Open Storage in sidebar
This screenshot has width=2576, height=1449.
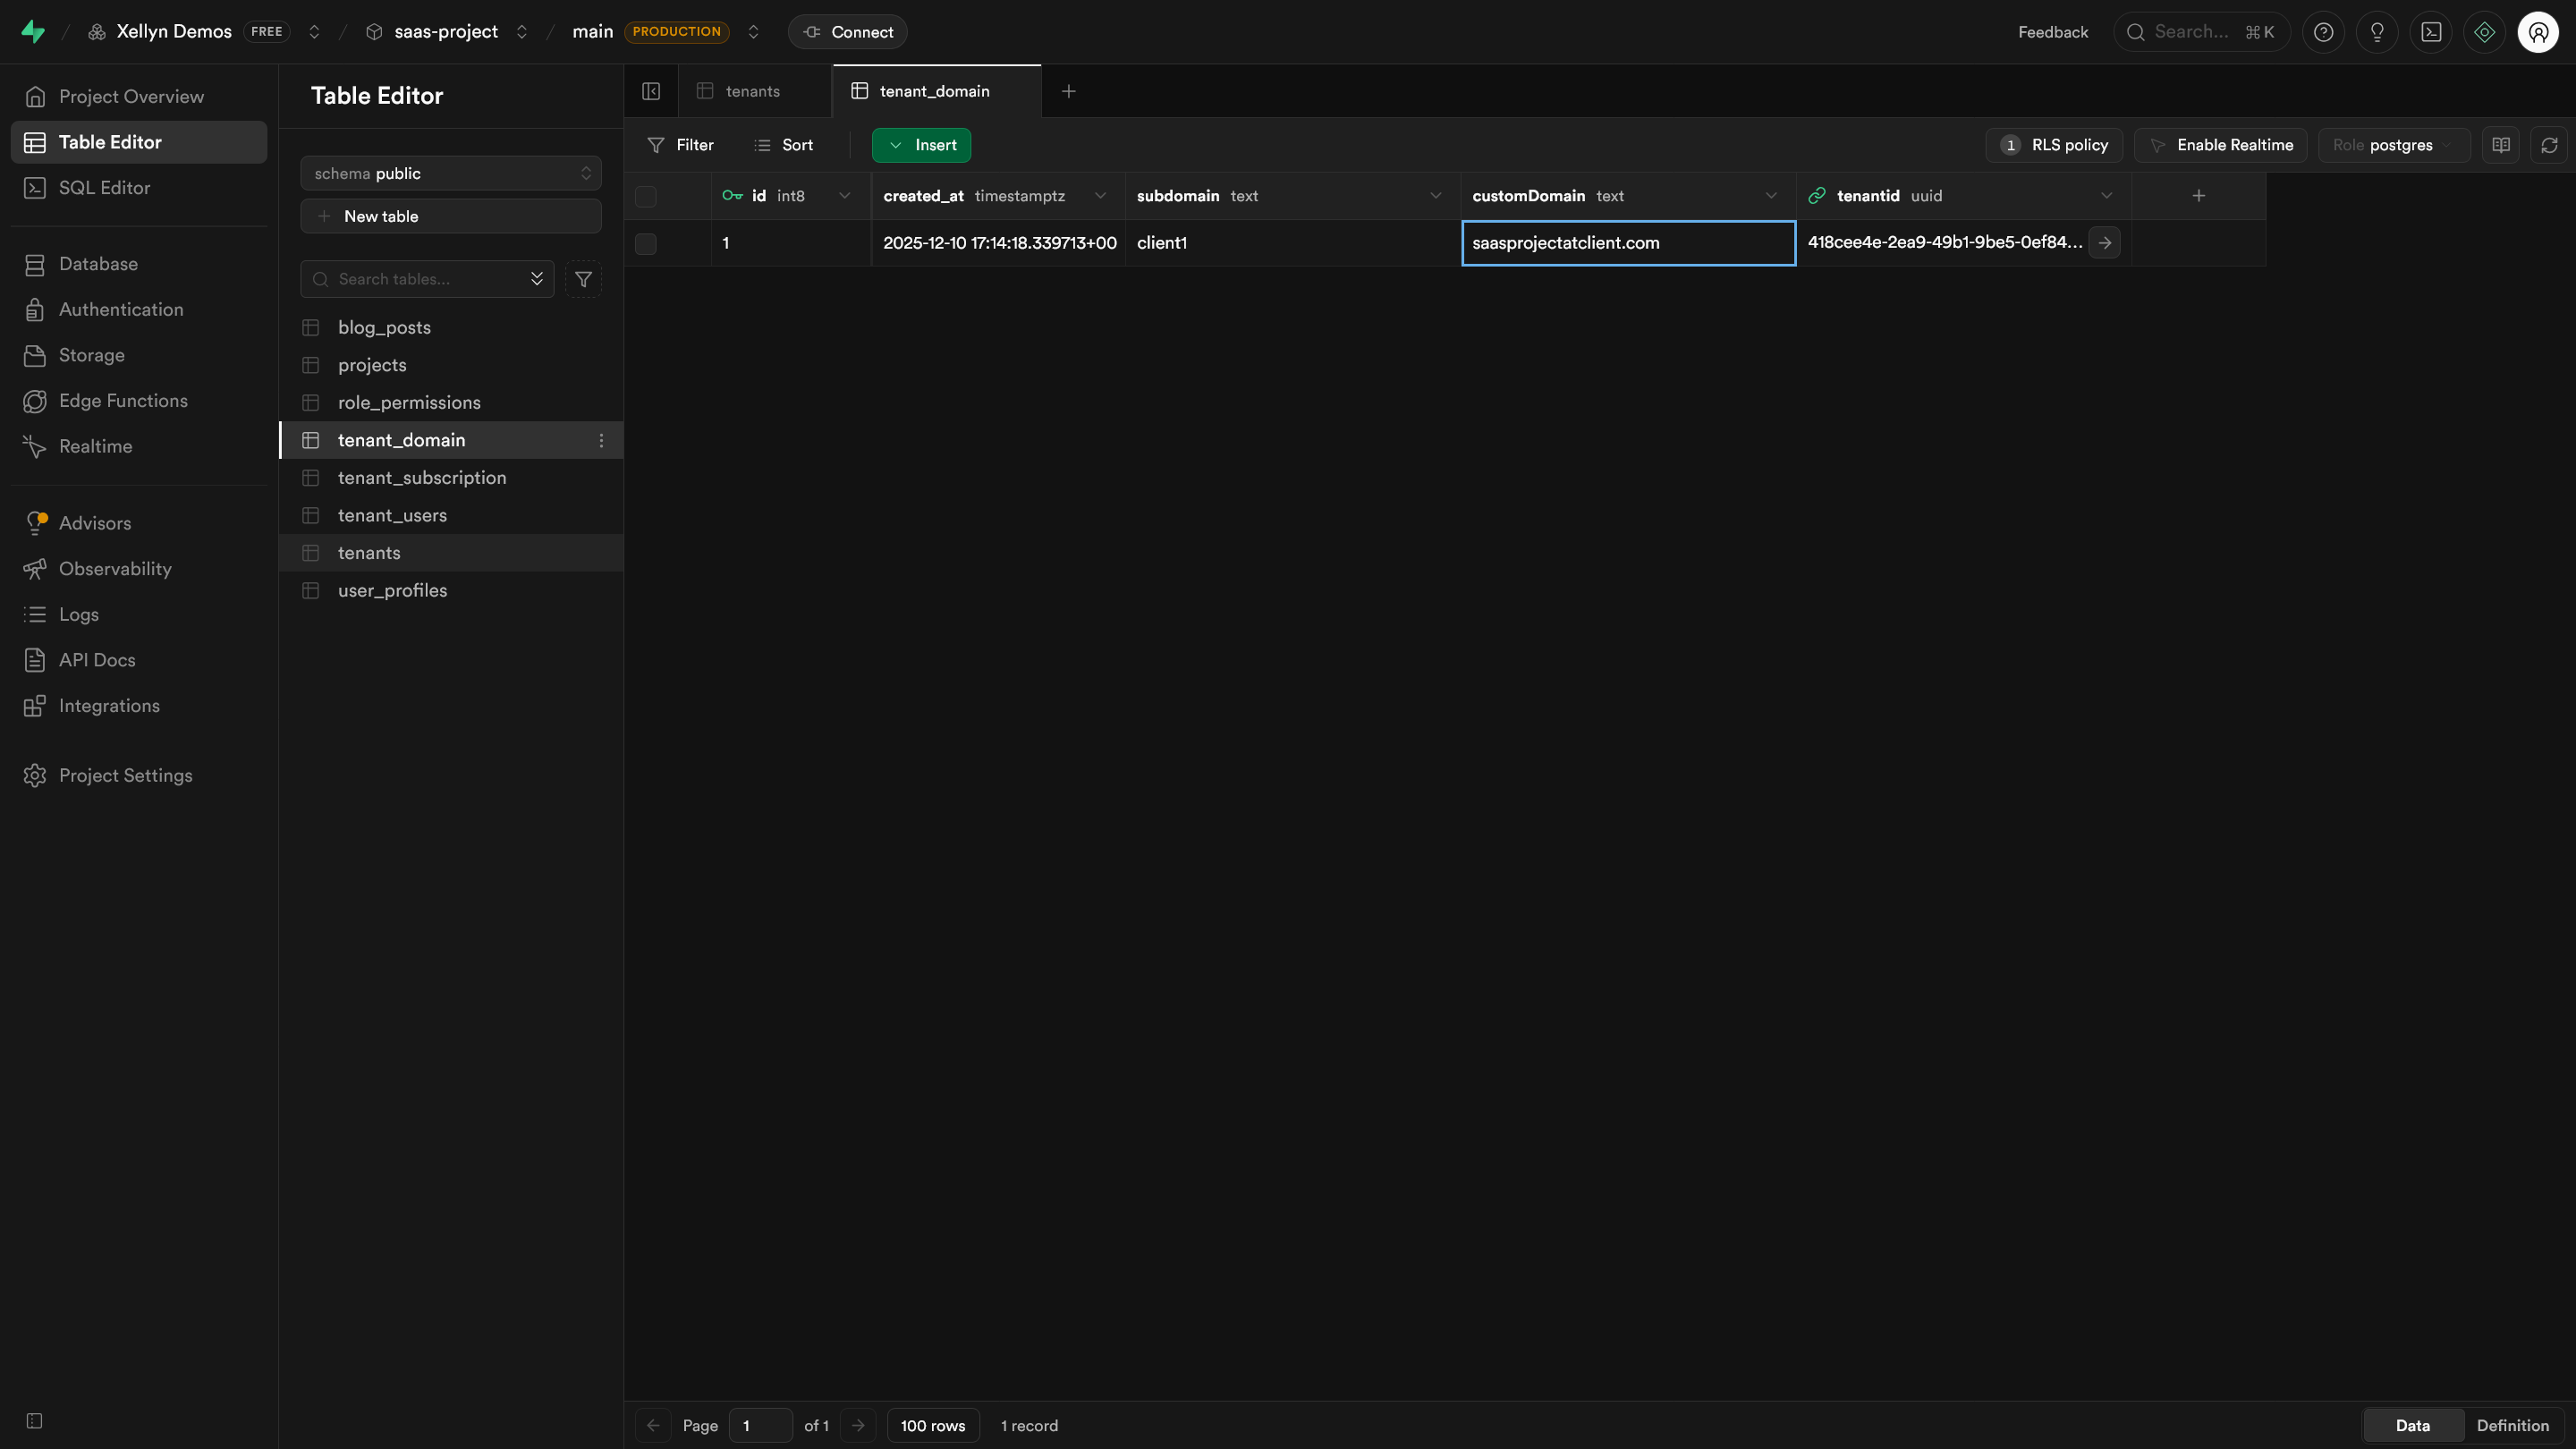coord(139,355)
